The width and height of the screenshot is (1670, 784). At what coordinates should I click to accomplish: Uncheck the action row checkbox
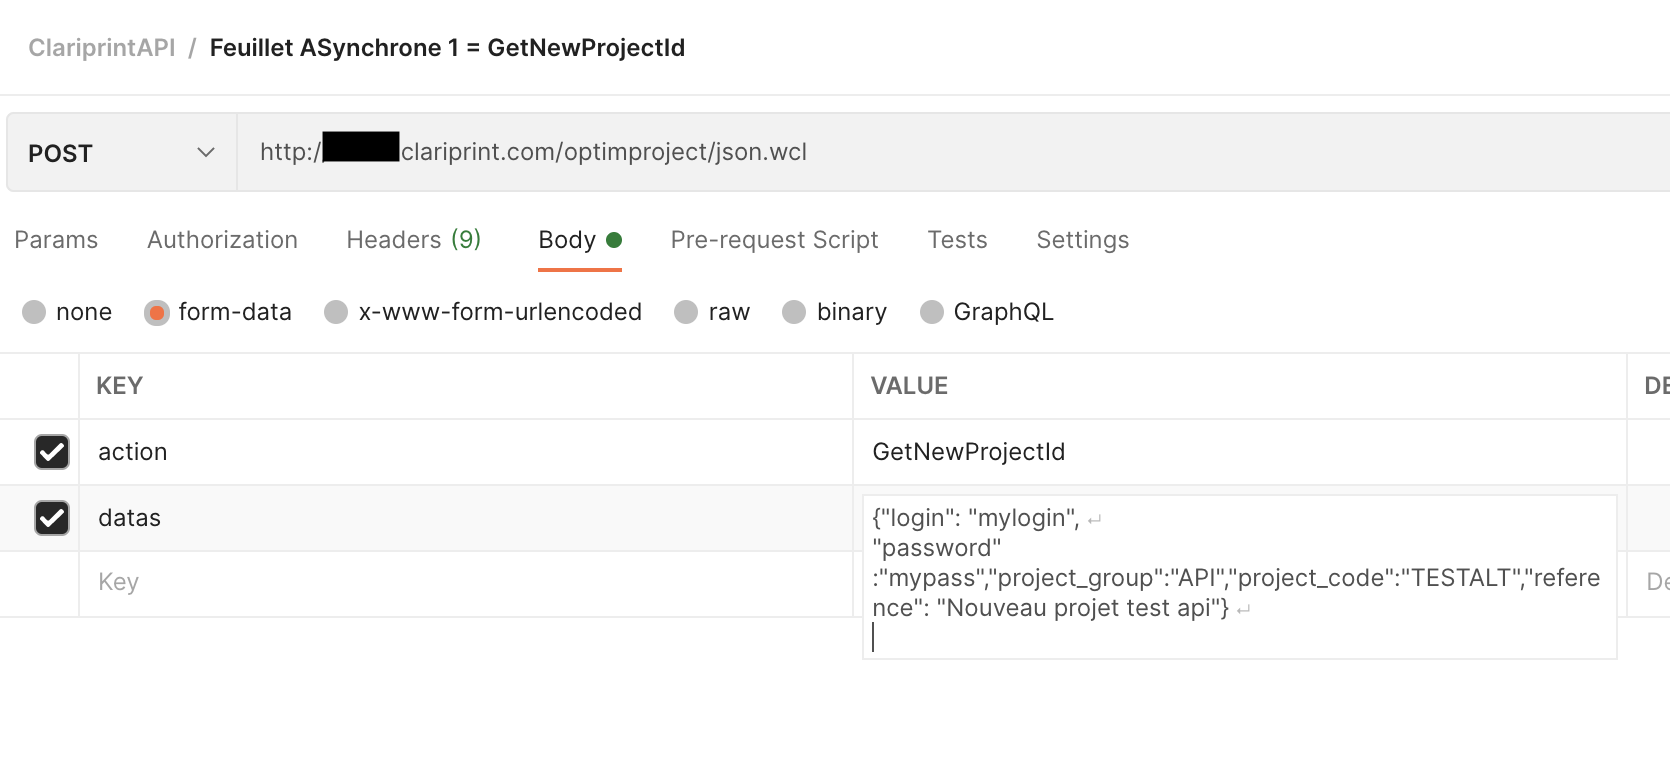pos(52,452)
